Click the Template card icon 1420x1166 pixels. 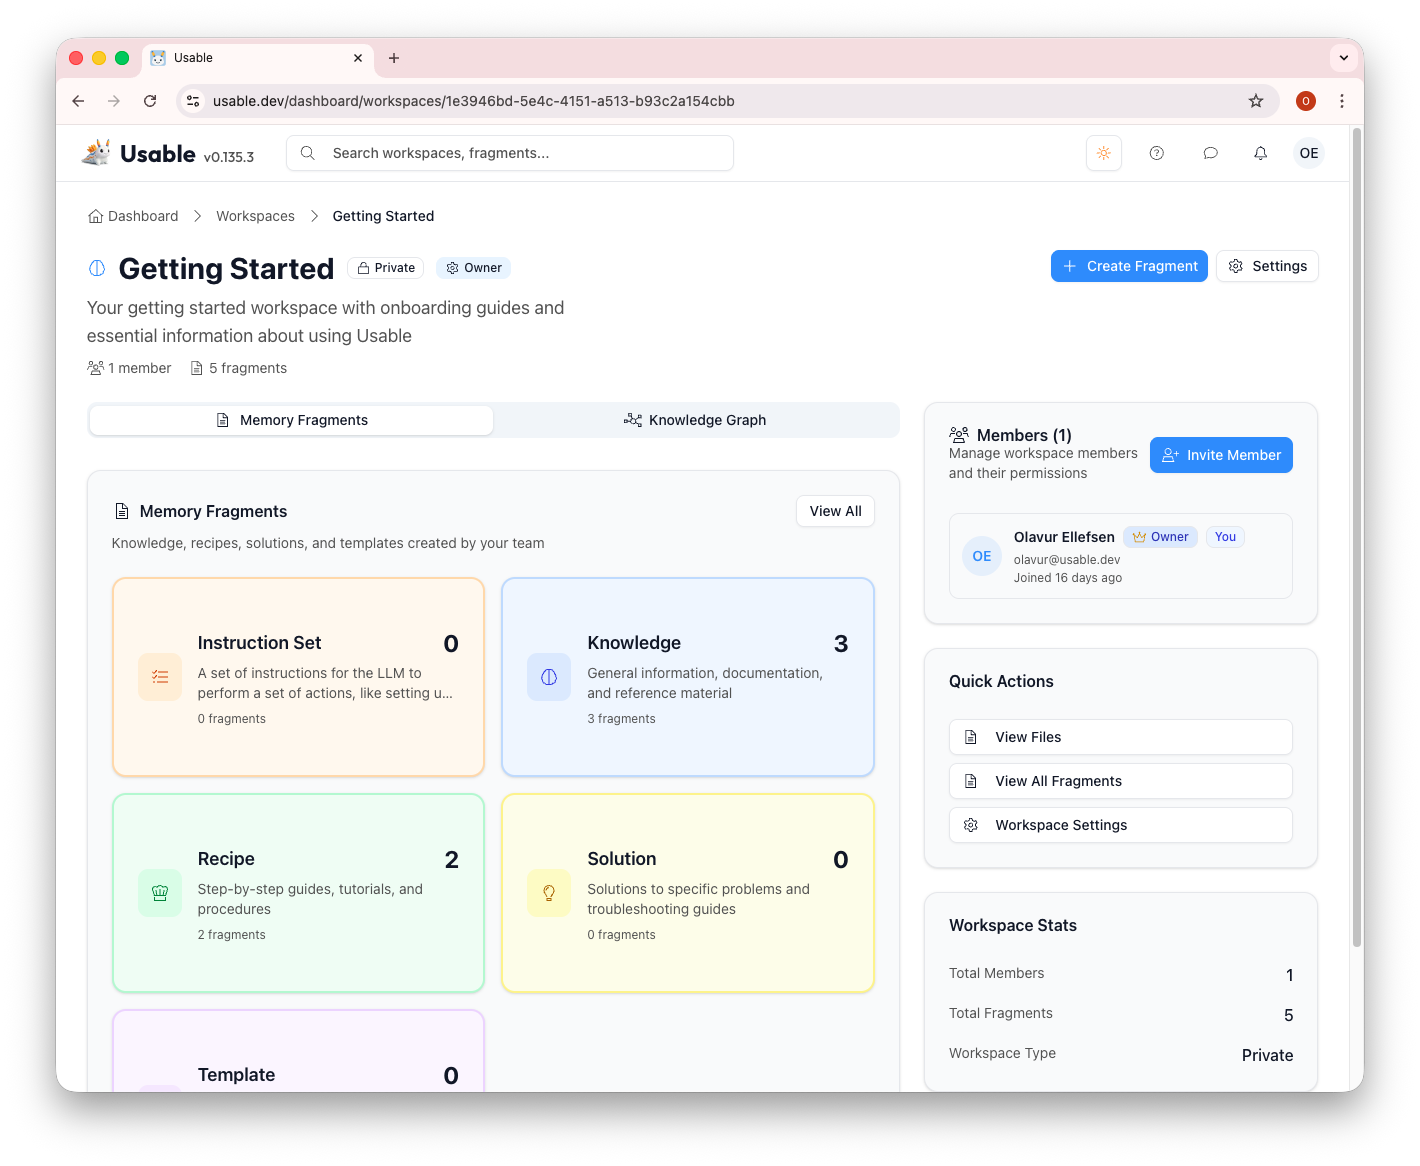click(x=160, y=1090)
